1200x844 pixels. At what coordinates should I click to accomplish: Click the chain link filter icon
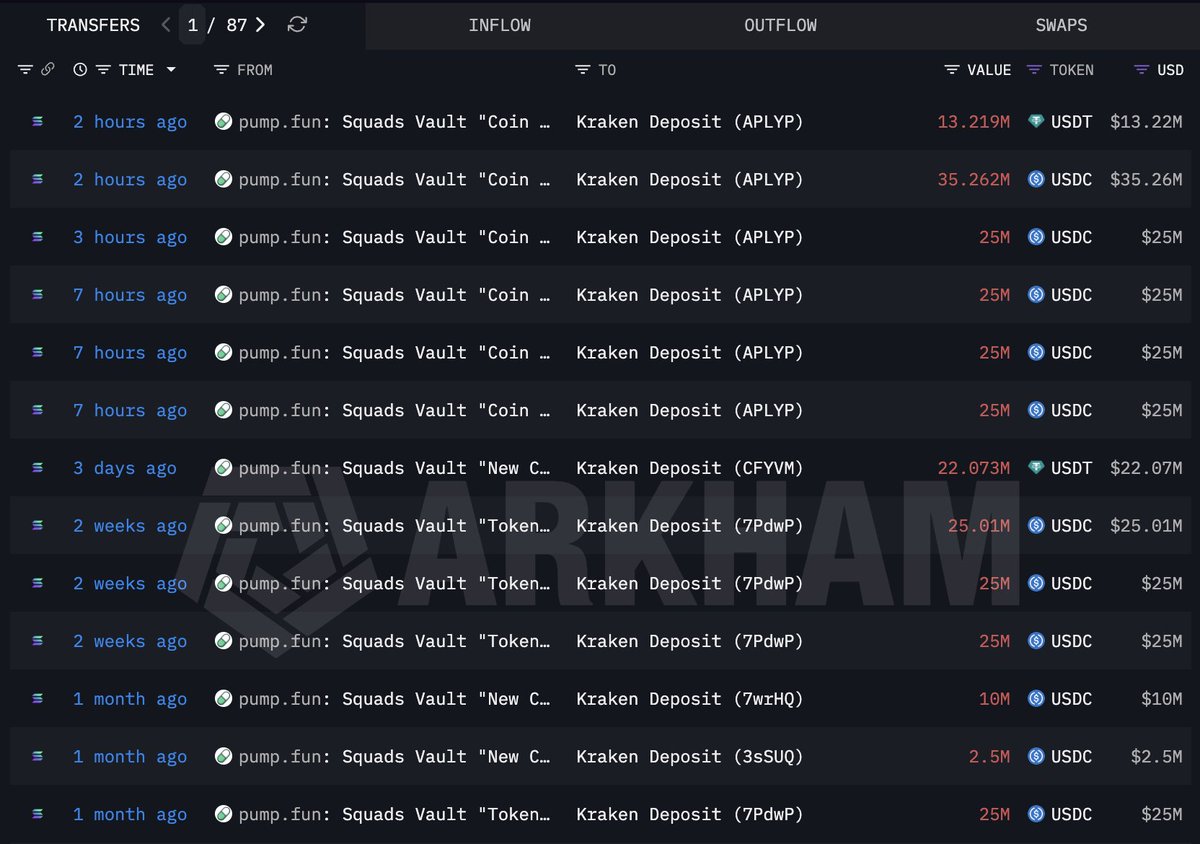click(x=47, y=70)
